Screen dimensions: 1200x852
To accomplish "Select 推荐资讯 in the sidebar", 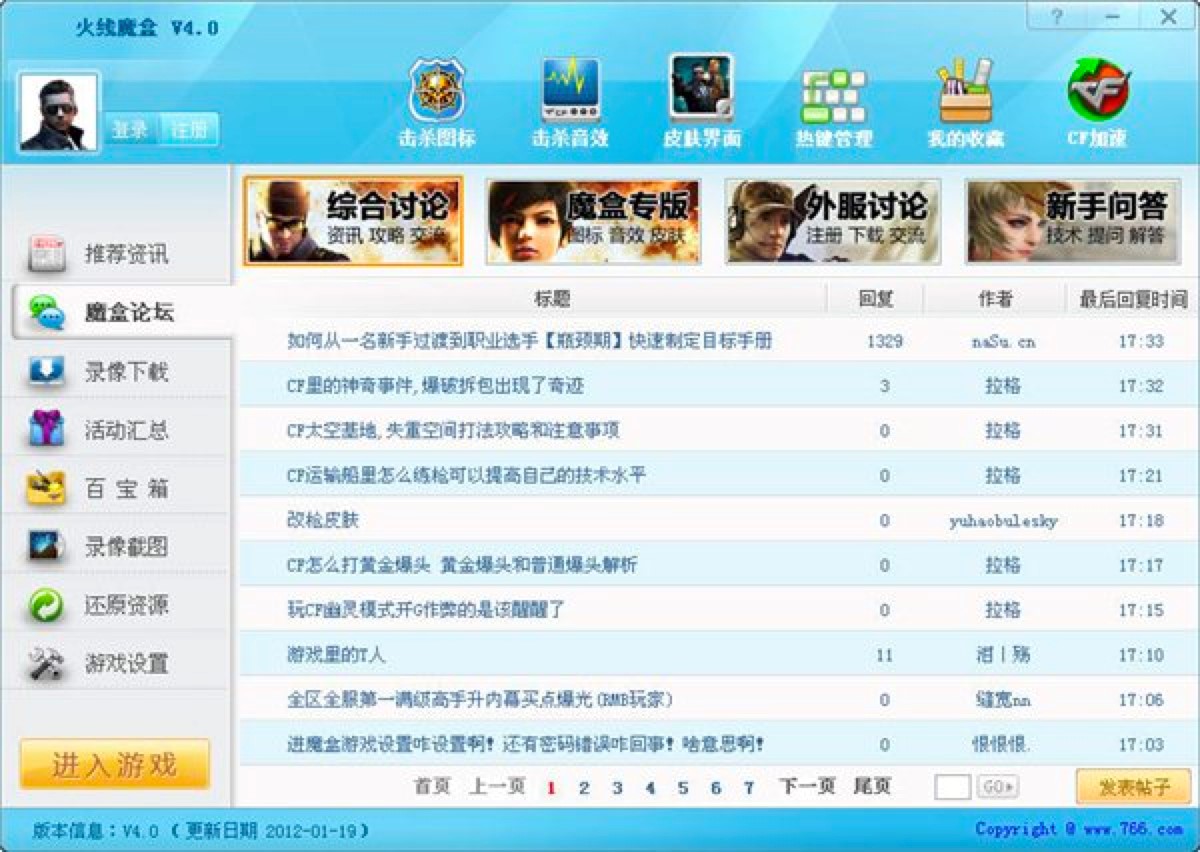I will click(118, 254).
